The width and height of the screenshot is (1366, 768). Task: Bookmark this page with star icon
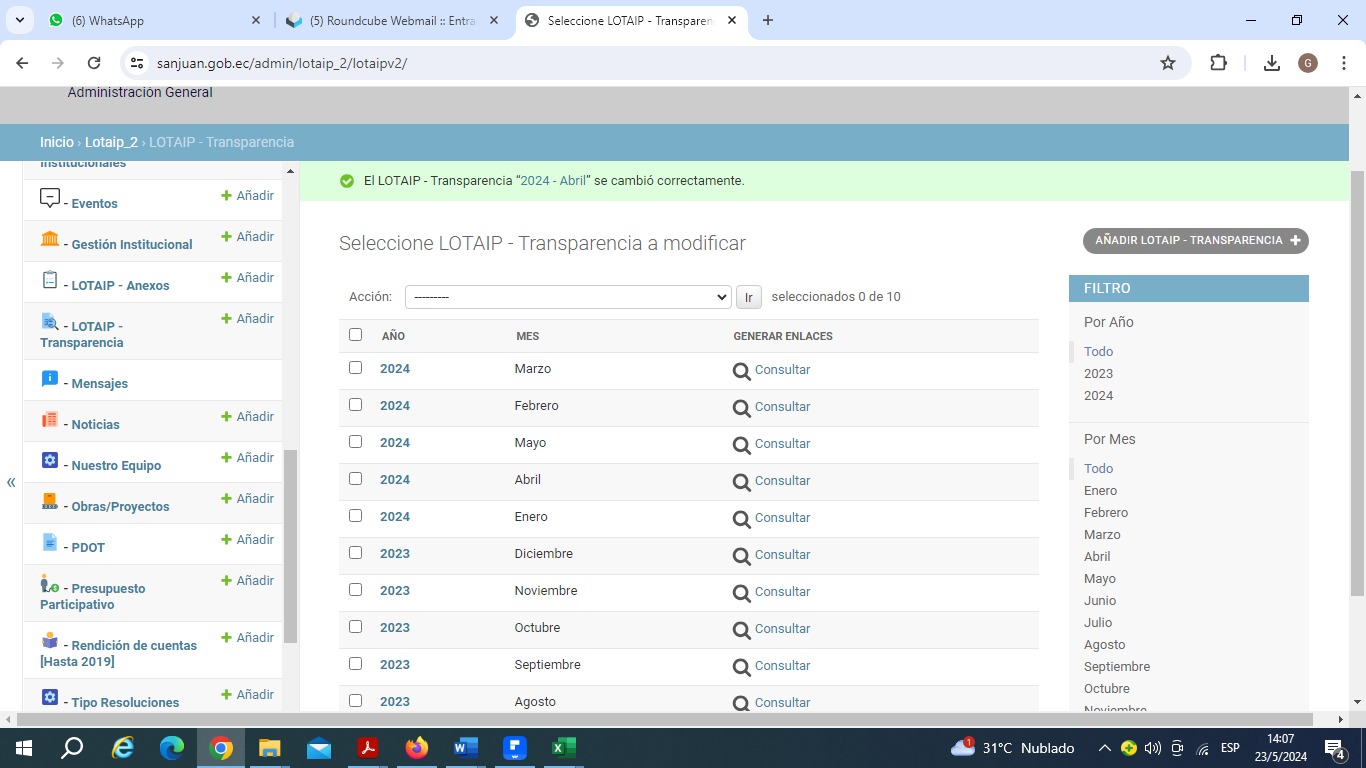click(x=1167, y=63)
